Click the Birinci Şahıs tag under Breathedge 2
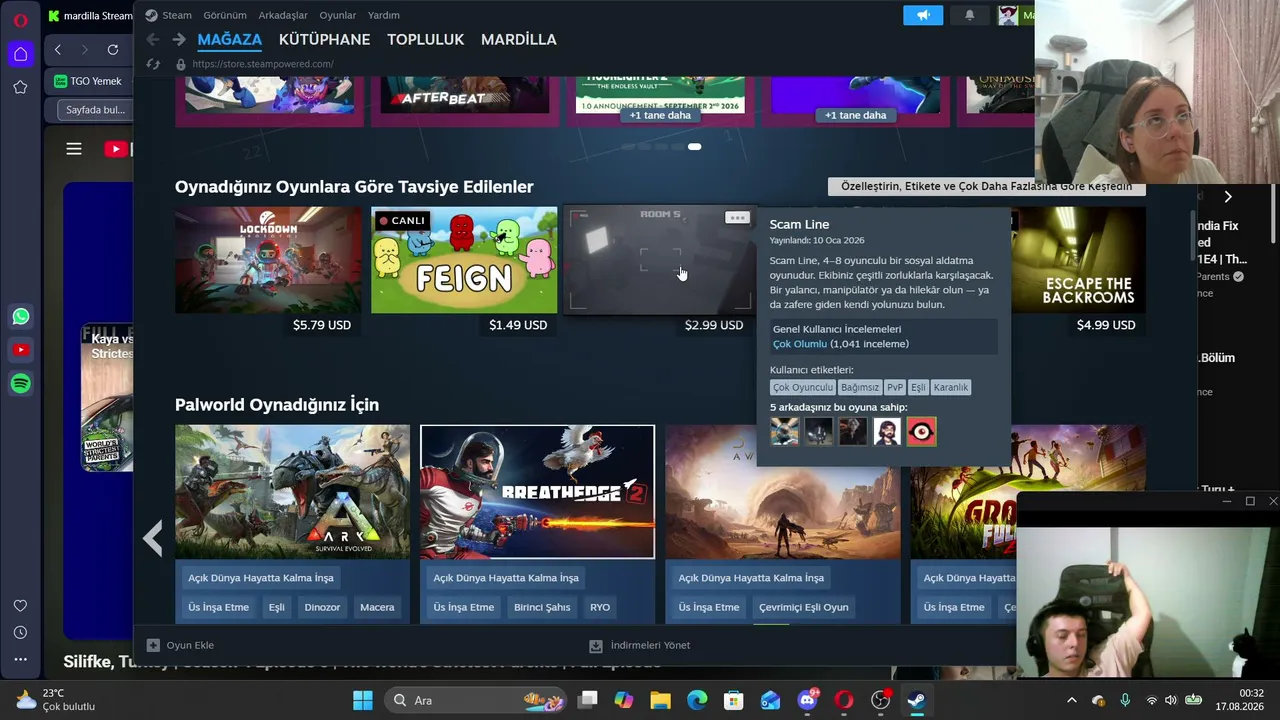The height and width of the screenshot is (720, 1280). click(542, 607)
